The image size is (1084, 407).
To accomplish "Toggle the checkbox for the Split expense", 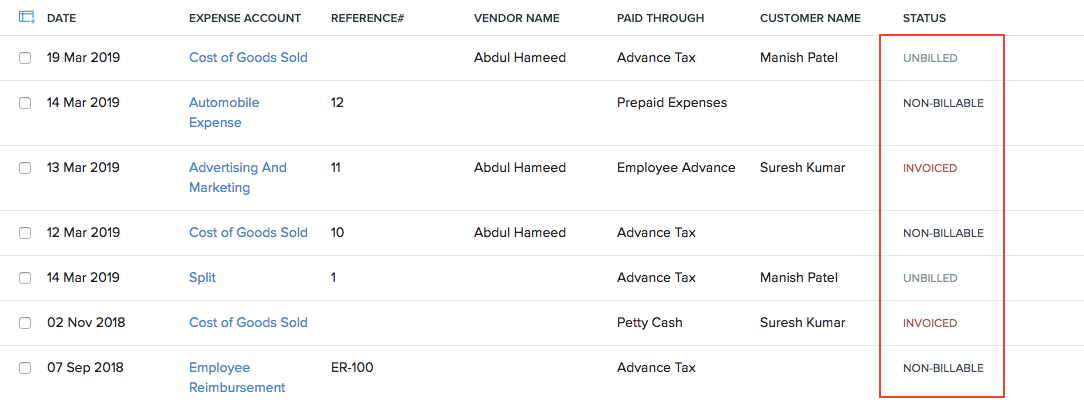I will (x=25, y=278).
